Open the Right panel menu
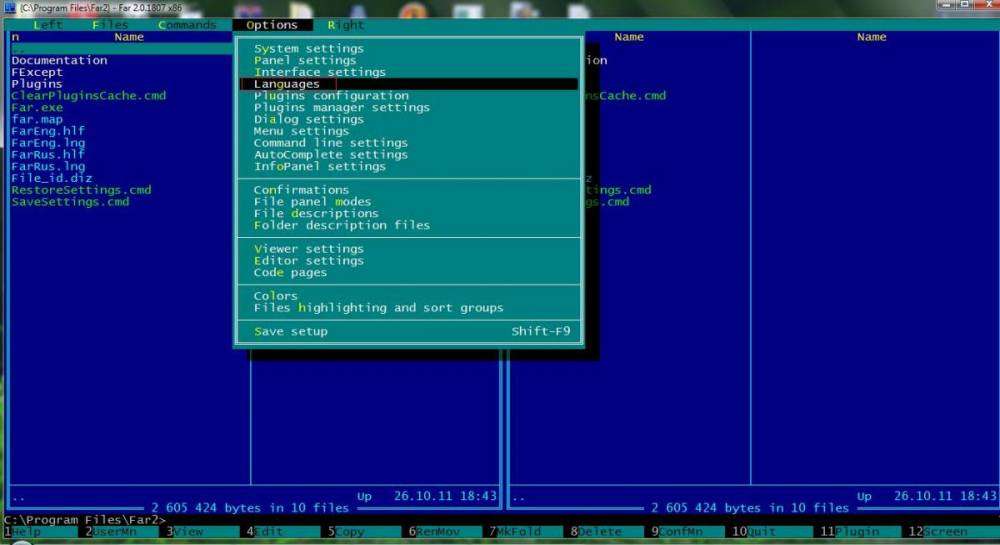This screenshot has height=545, width=1000. [x=346, y=25]
